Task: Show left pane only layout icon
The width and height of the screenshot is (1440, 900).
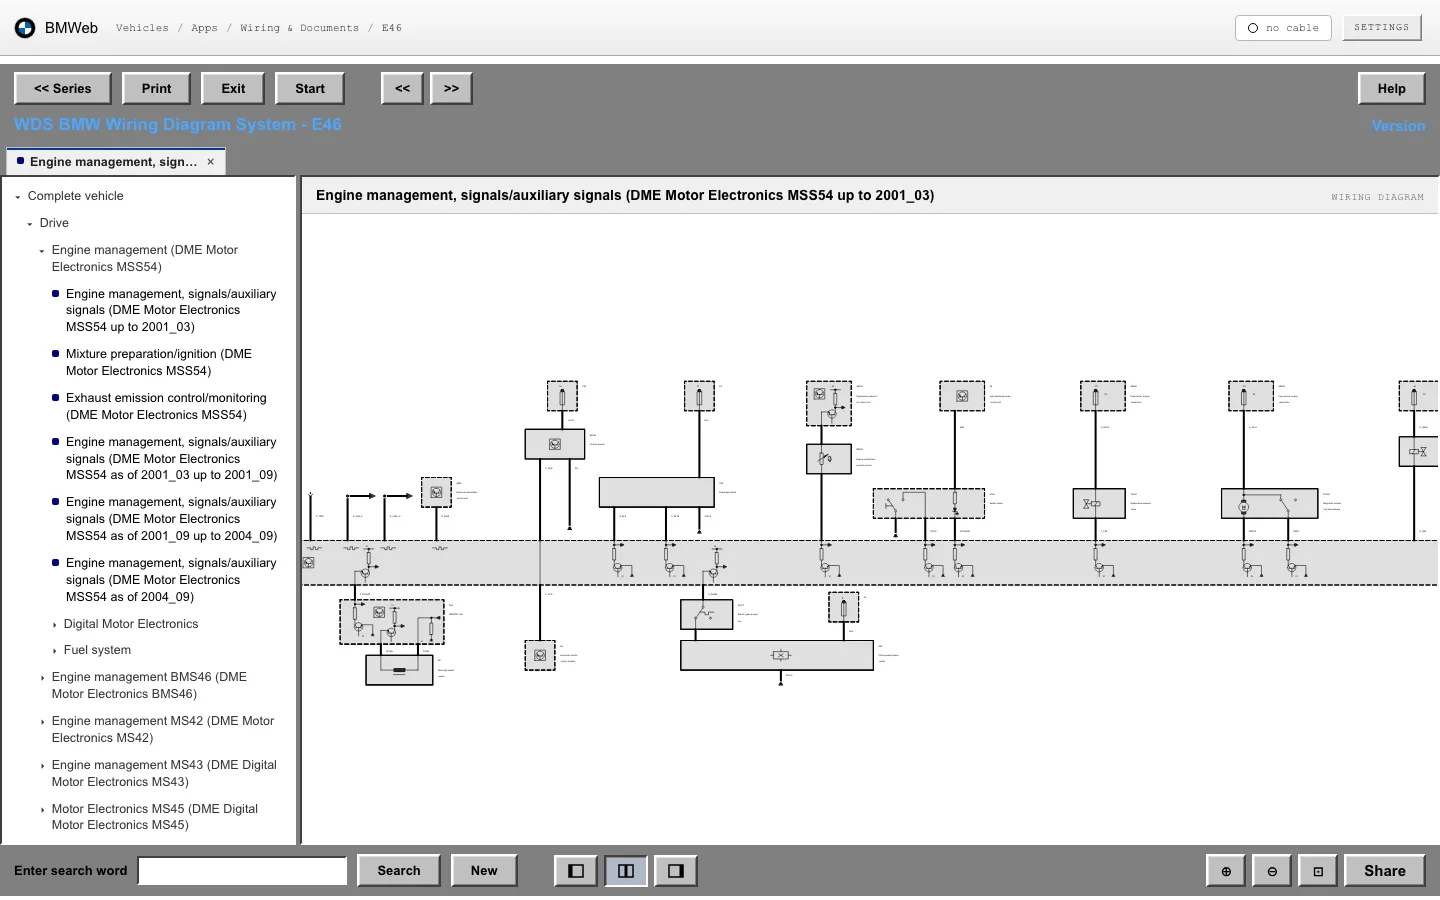Action: (576, 871)
